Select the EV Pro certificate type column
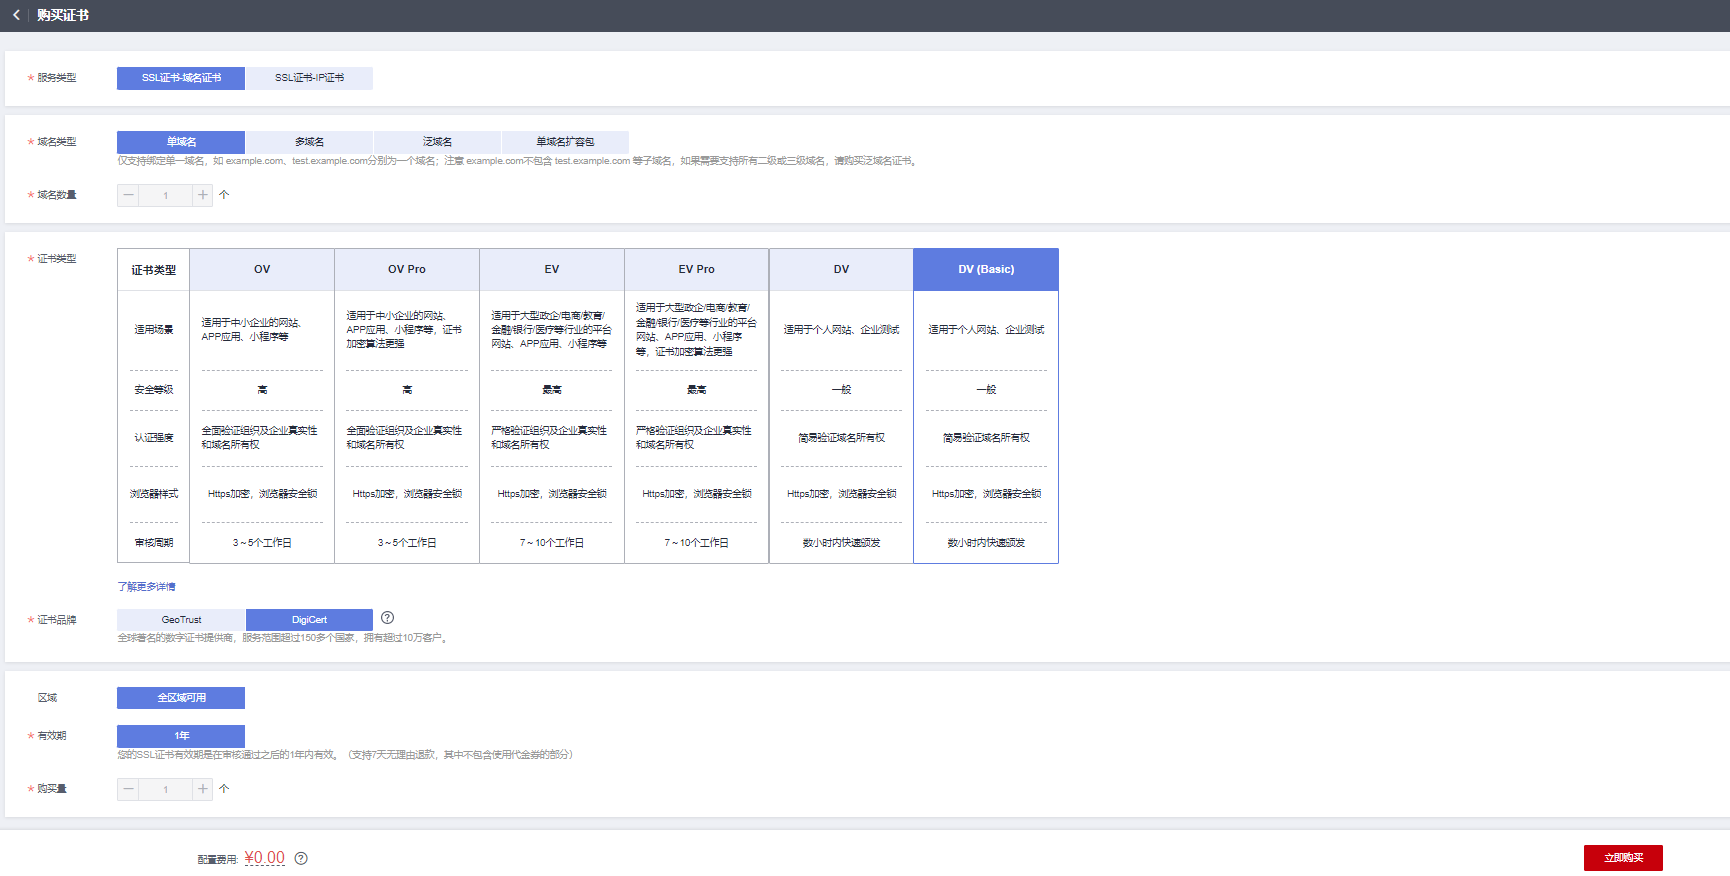Screen dimensions: 1730x876 coord(696,269)
